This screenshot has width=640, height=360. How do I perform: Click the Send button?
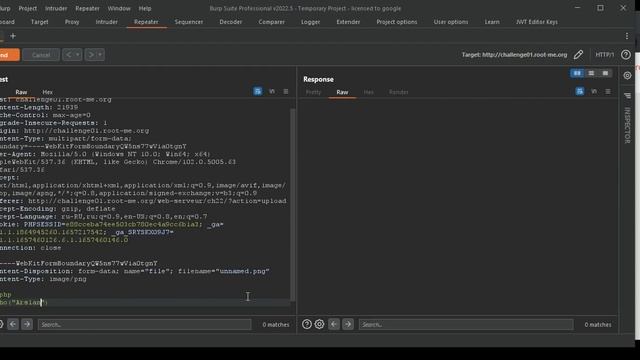[x=9, y=55]
